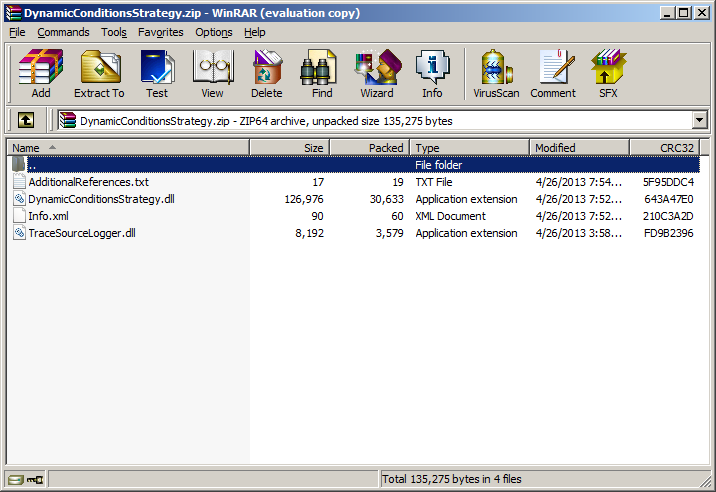Screen dimensions: 716x492
Task: Click the archive icon in address bar
Action: (x=68, y=121)
